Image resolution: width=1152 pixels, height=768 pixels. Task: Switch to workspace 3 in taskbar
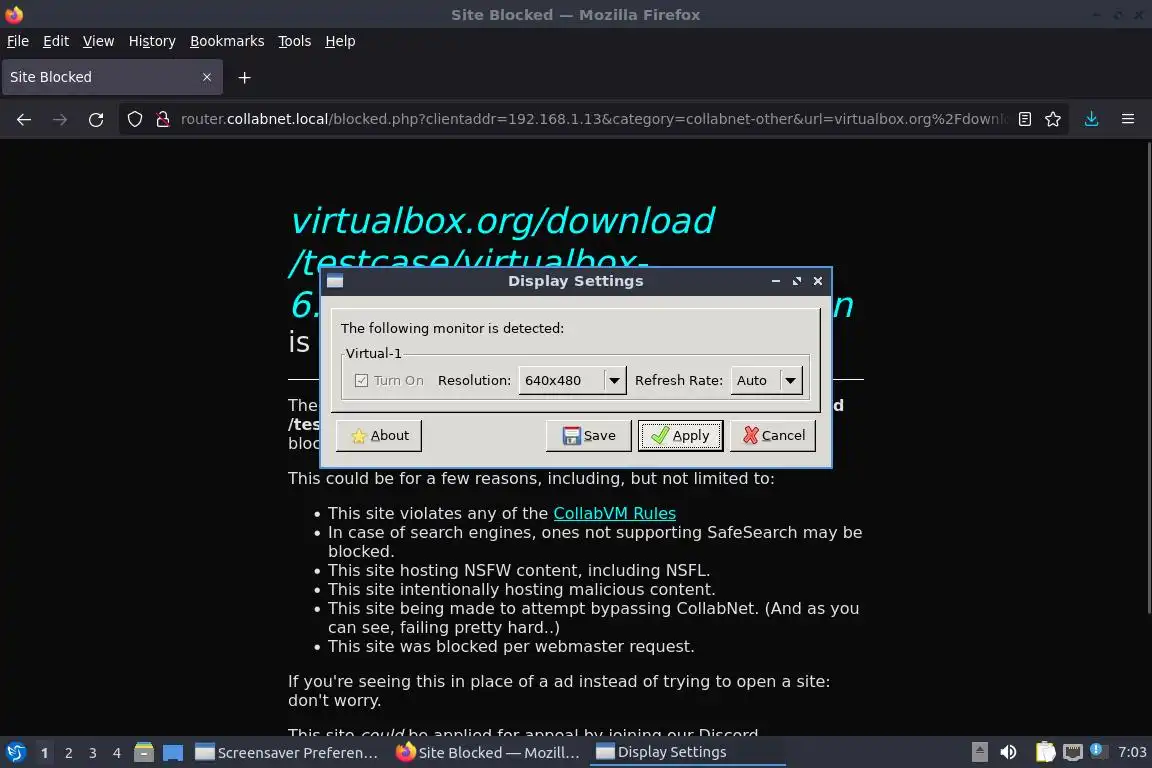(93, 753)
